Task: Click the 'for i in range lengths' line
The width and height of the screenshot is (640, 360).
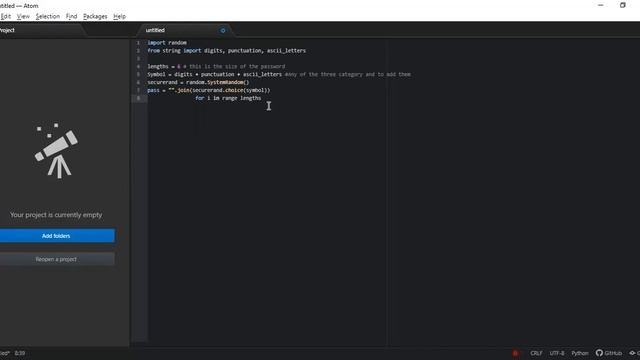Action: (228, 98)
